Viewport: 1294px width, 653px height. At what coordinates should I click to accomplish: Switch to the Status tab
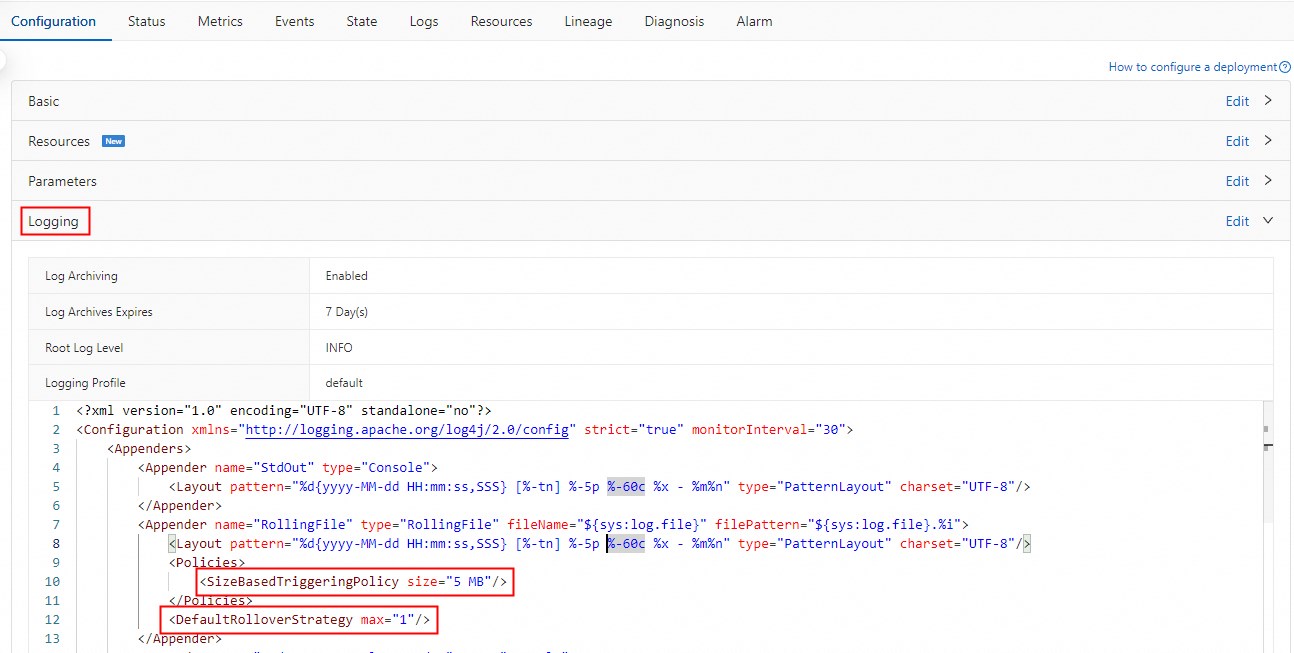tap(147, 21)
